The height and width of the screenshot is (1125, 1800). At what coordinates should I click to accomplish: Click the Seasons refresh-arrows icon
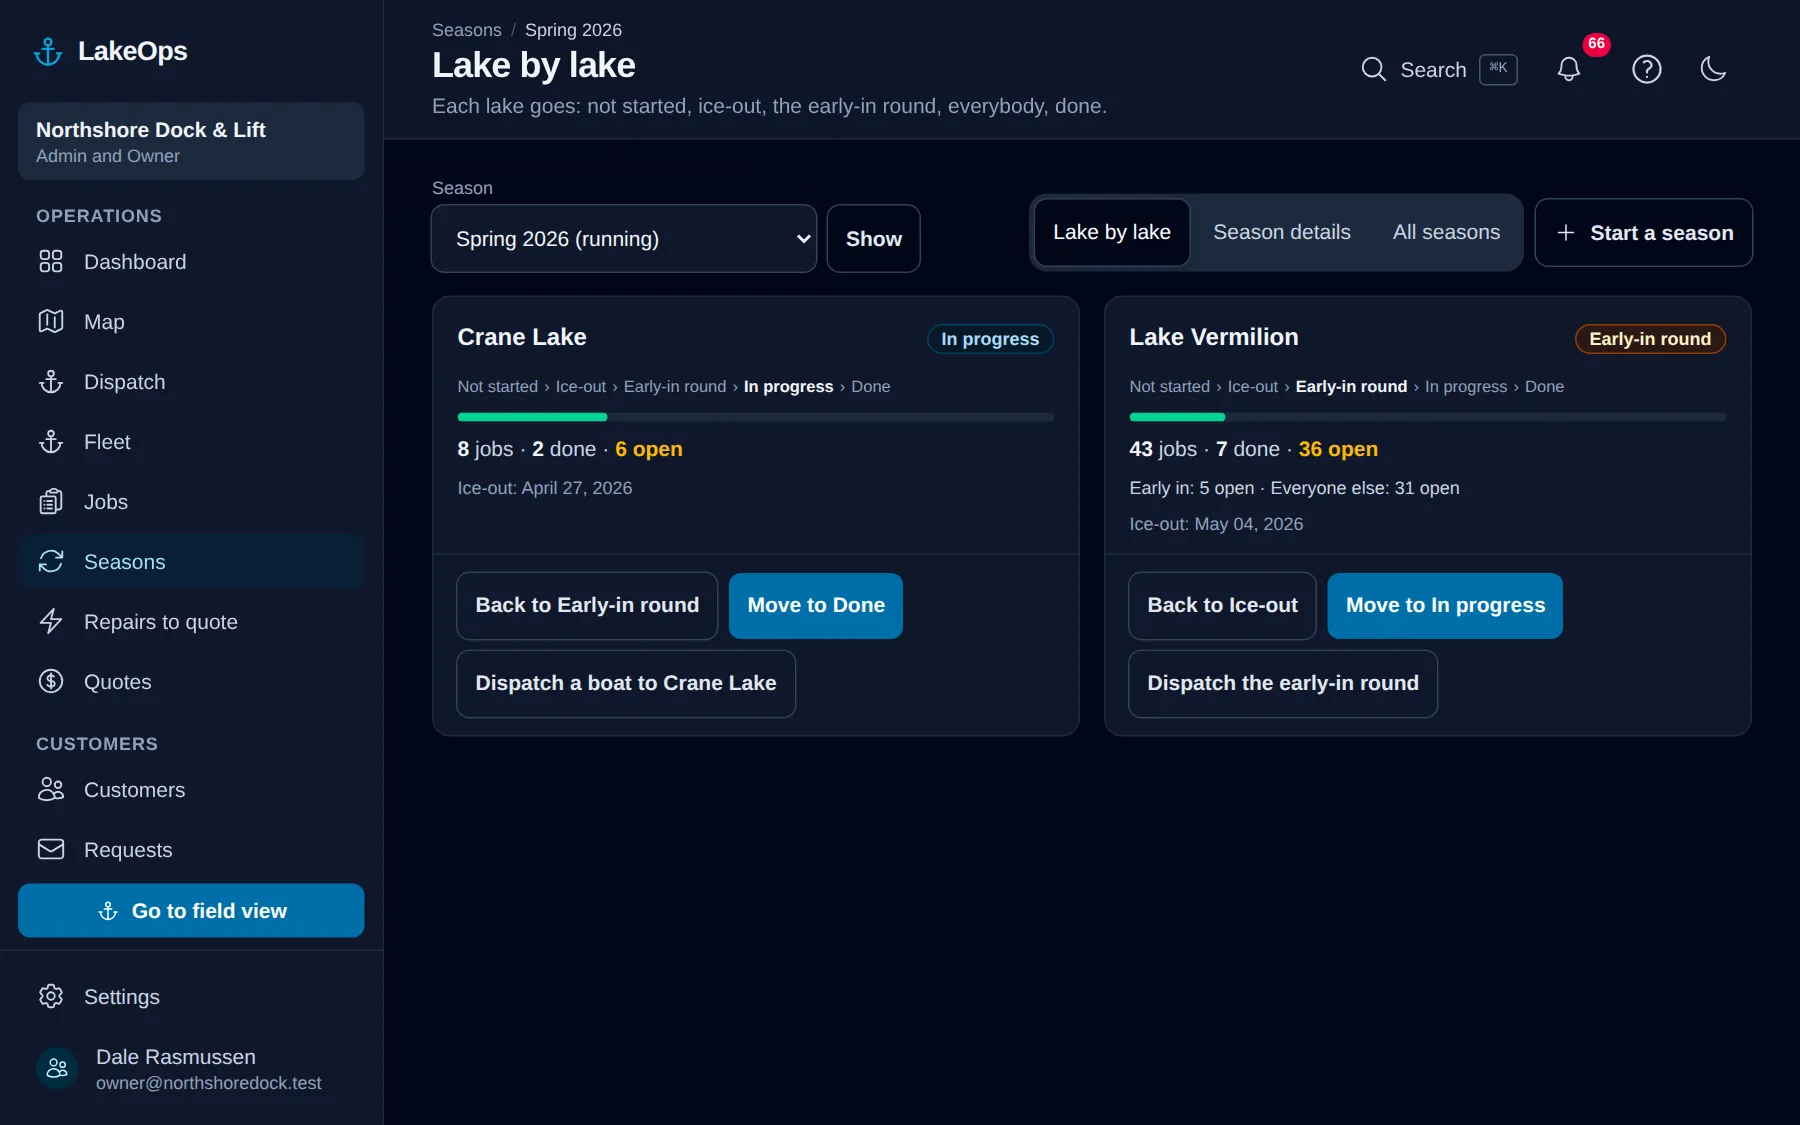51,562
